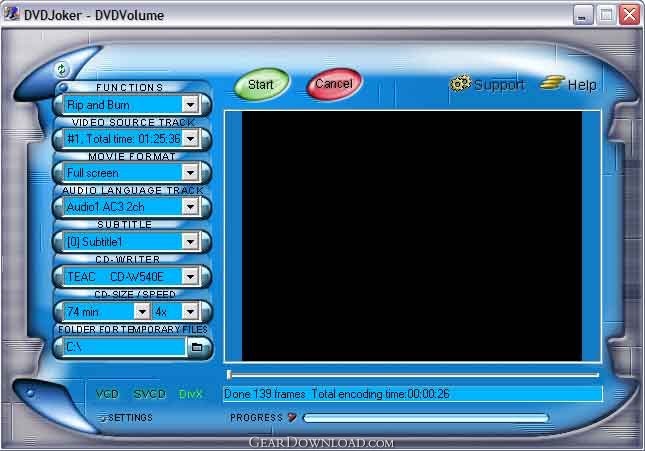This screenshot has height=451, width=645.
Task: Select the DivX format option
Action: [190, 394]
